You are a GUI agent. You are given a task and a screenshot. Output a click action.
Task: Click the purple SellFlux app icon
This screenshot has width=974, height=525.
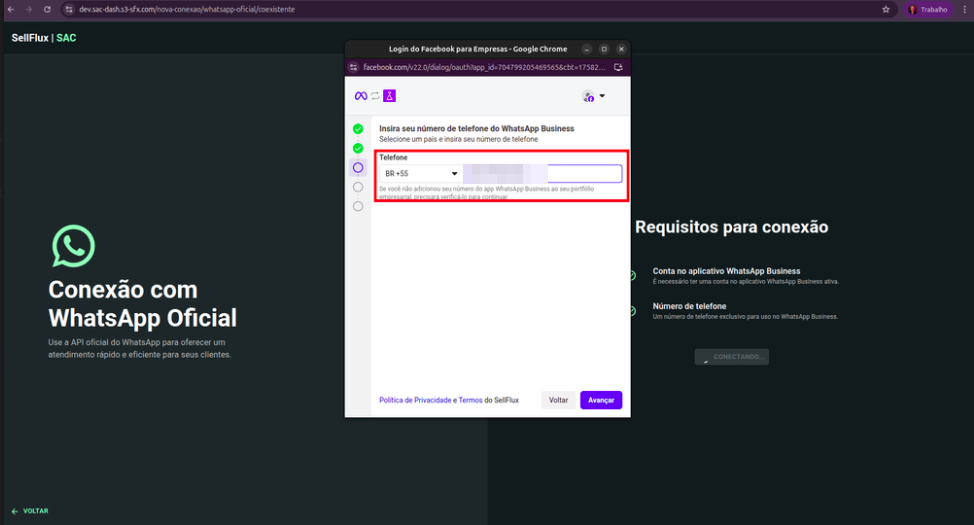coord(389,96)
